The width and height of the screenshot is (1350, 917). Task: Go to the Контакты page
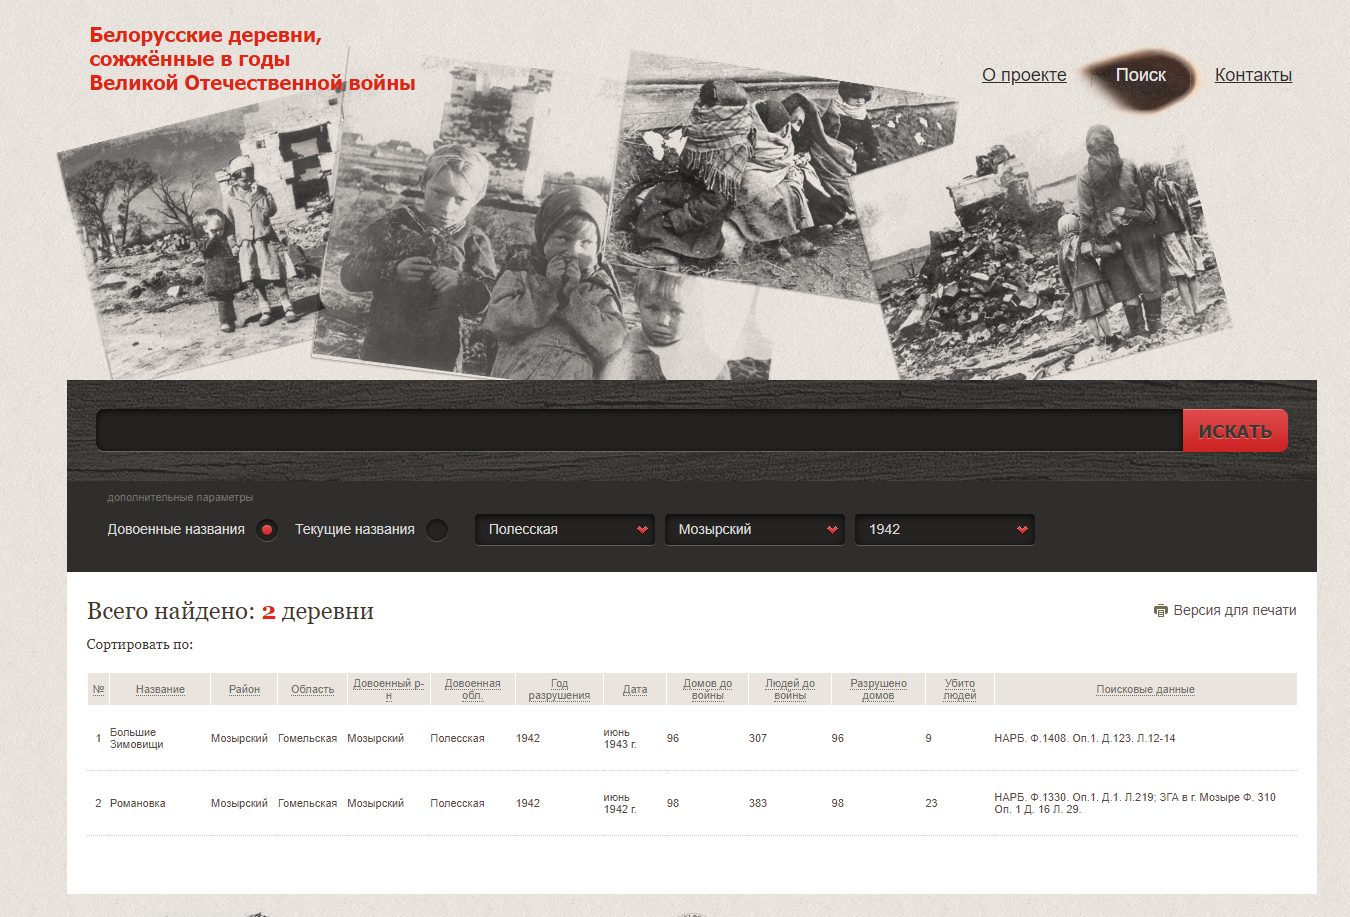pyautogui.click(x=1253, y=75)
